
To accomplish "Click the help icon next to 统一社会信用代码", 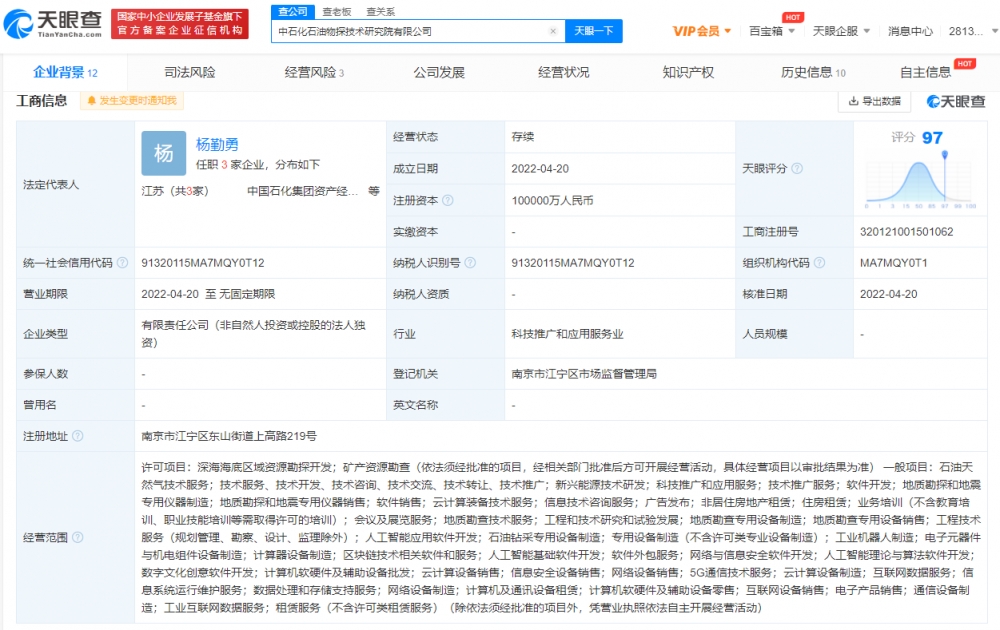I will pyautogui.click(x=122, y=263).
